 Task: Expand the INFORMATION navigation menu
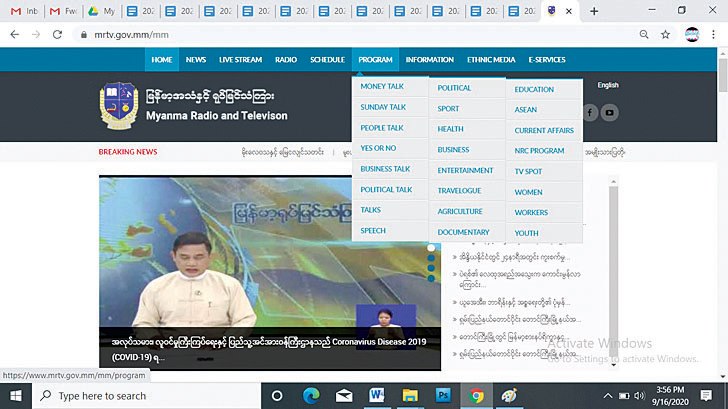click(x=429, y=60)
